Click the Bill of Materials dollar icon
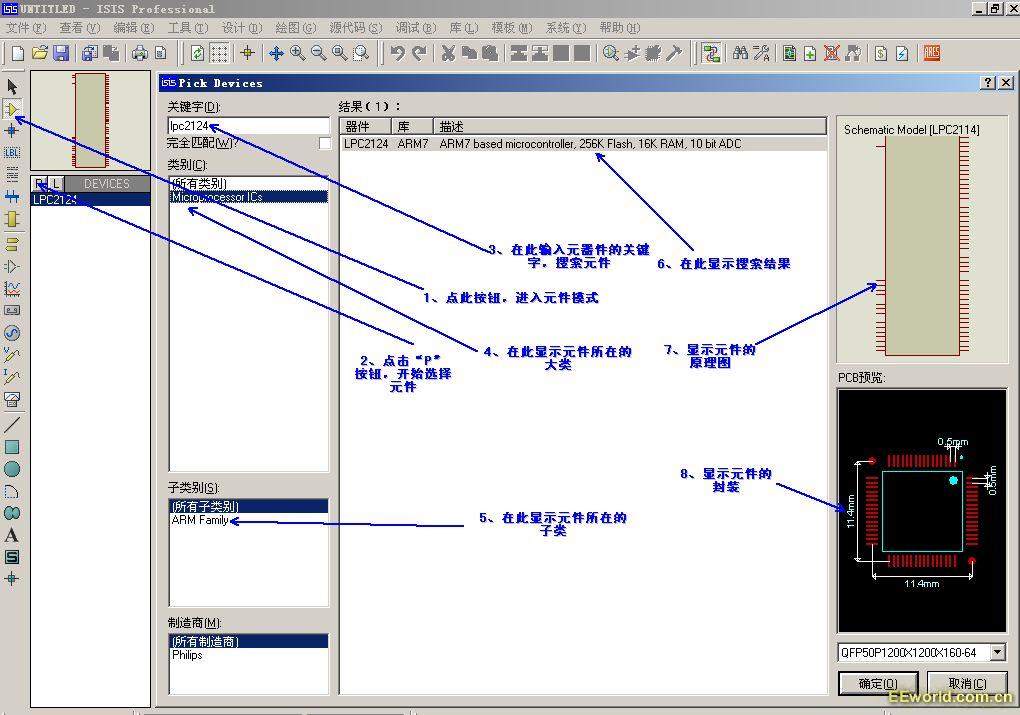 pyautogui.click(x=881, y=53)
